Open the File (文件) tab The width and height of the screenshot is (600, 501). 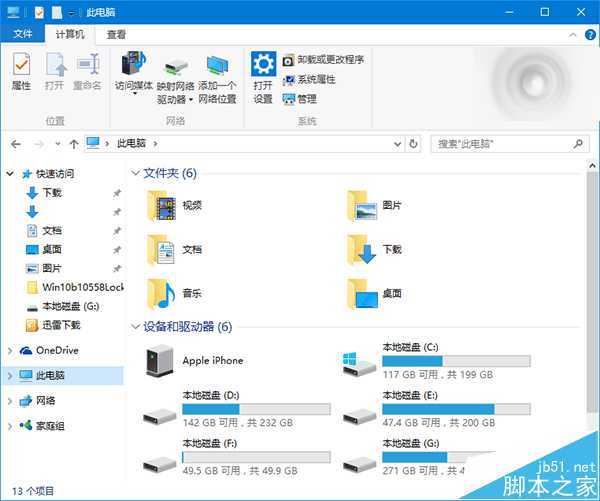point(23,34)
